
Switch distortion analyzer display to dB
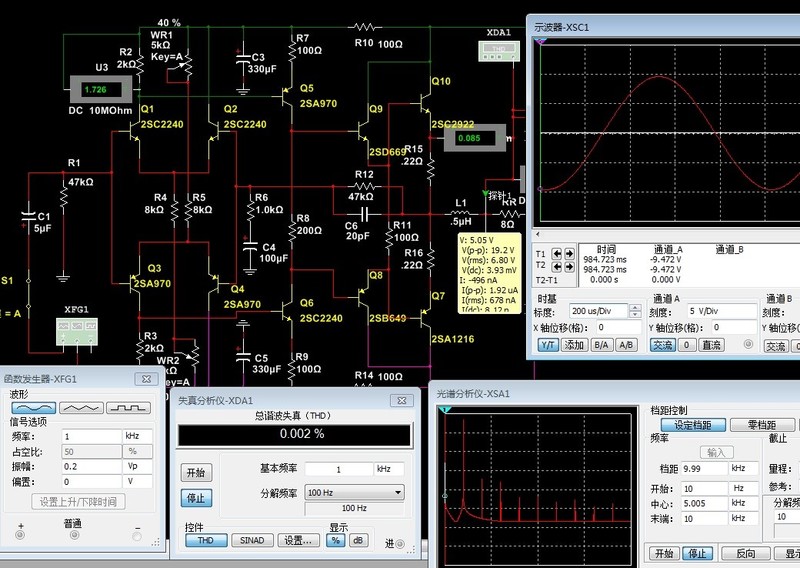[357, 540]
